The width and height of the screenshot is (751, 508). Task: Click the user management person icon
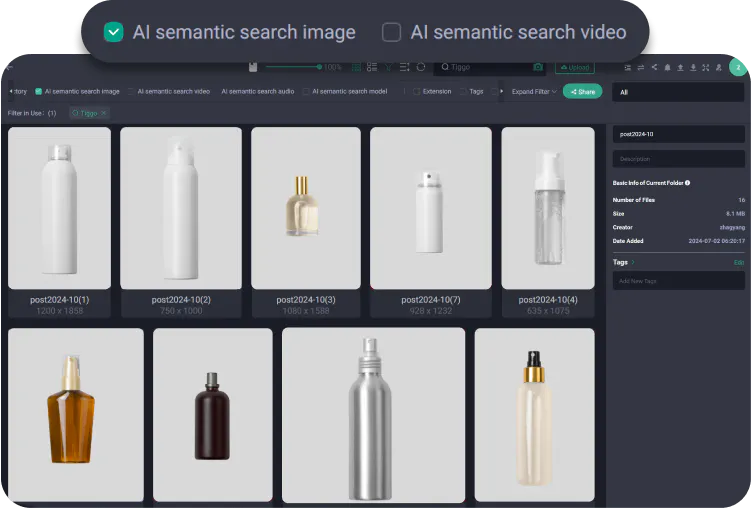pos(718,68)
